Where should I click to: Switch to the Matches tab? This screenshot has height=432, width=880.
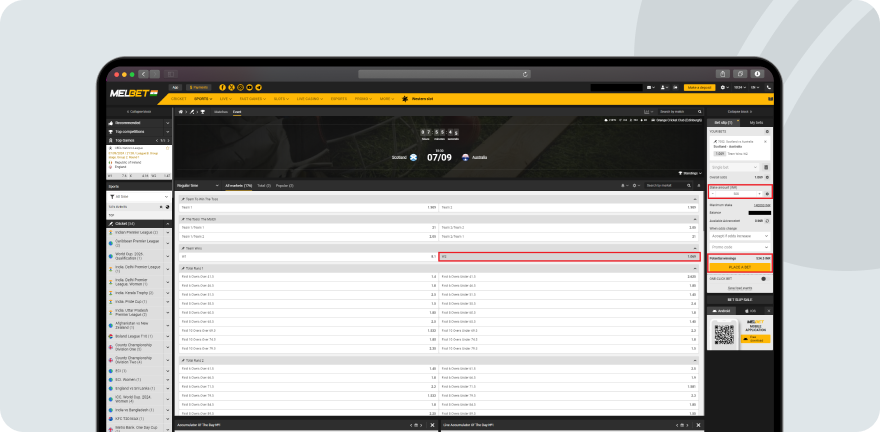[221, 112]
